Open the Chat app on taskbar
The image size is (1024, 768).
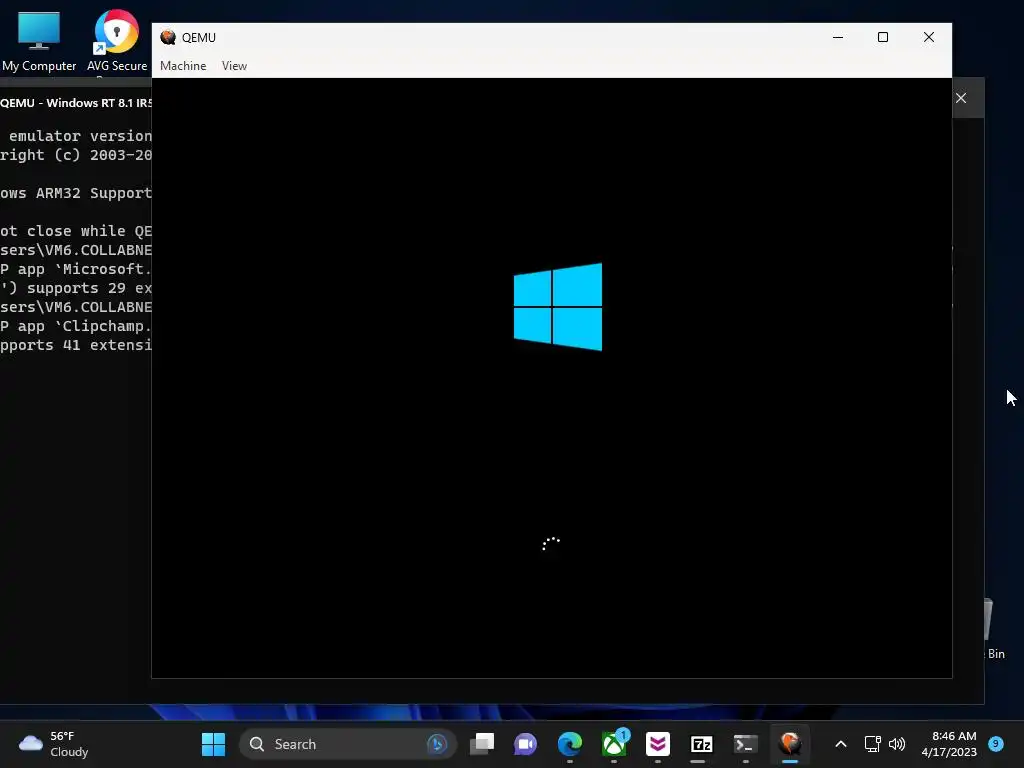point(526,744)
